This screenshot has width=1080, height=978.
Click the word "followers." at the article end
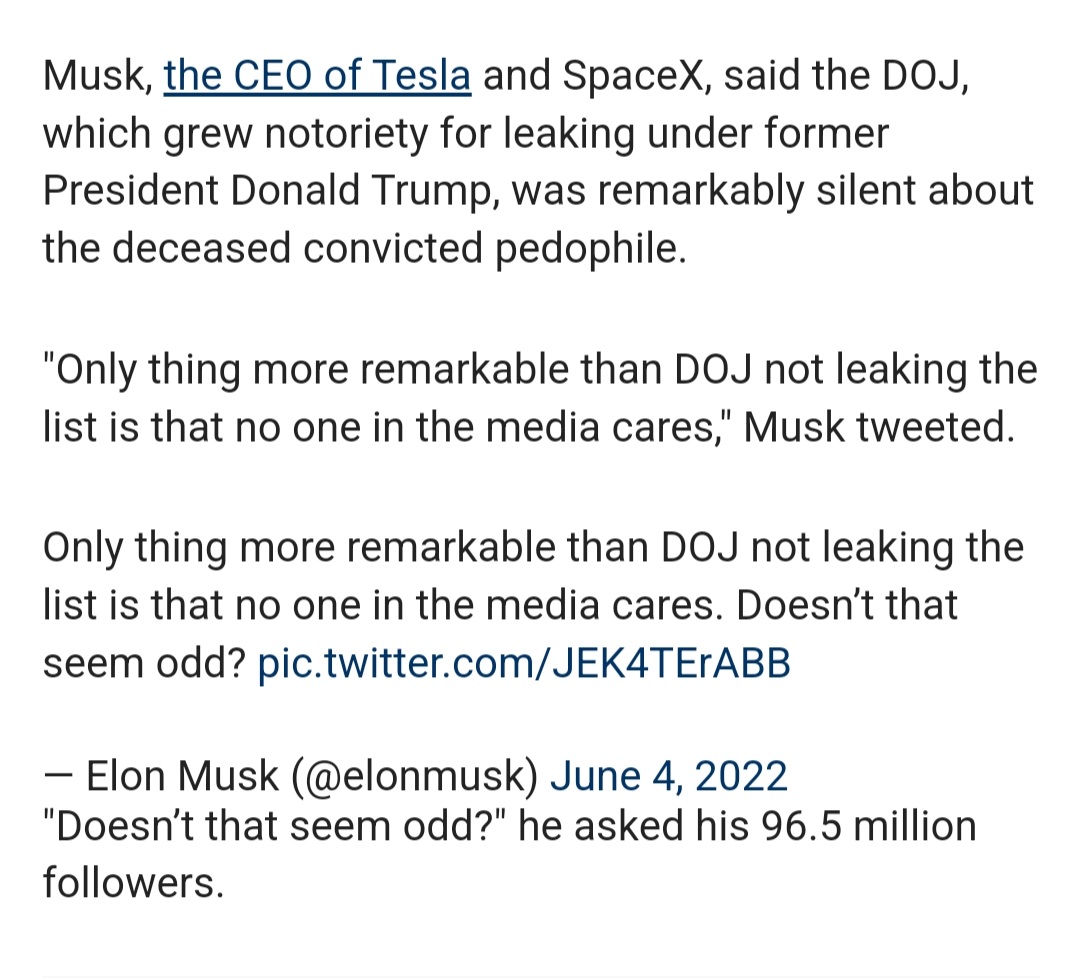click(x=134, y=883)
